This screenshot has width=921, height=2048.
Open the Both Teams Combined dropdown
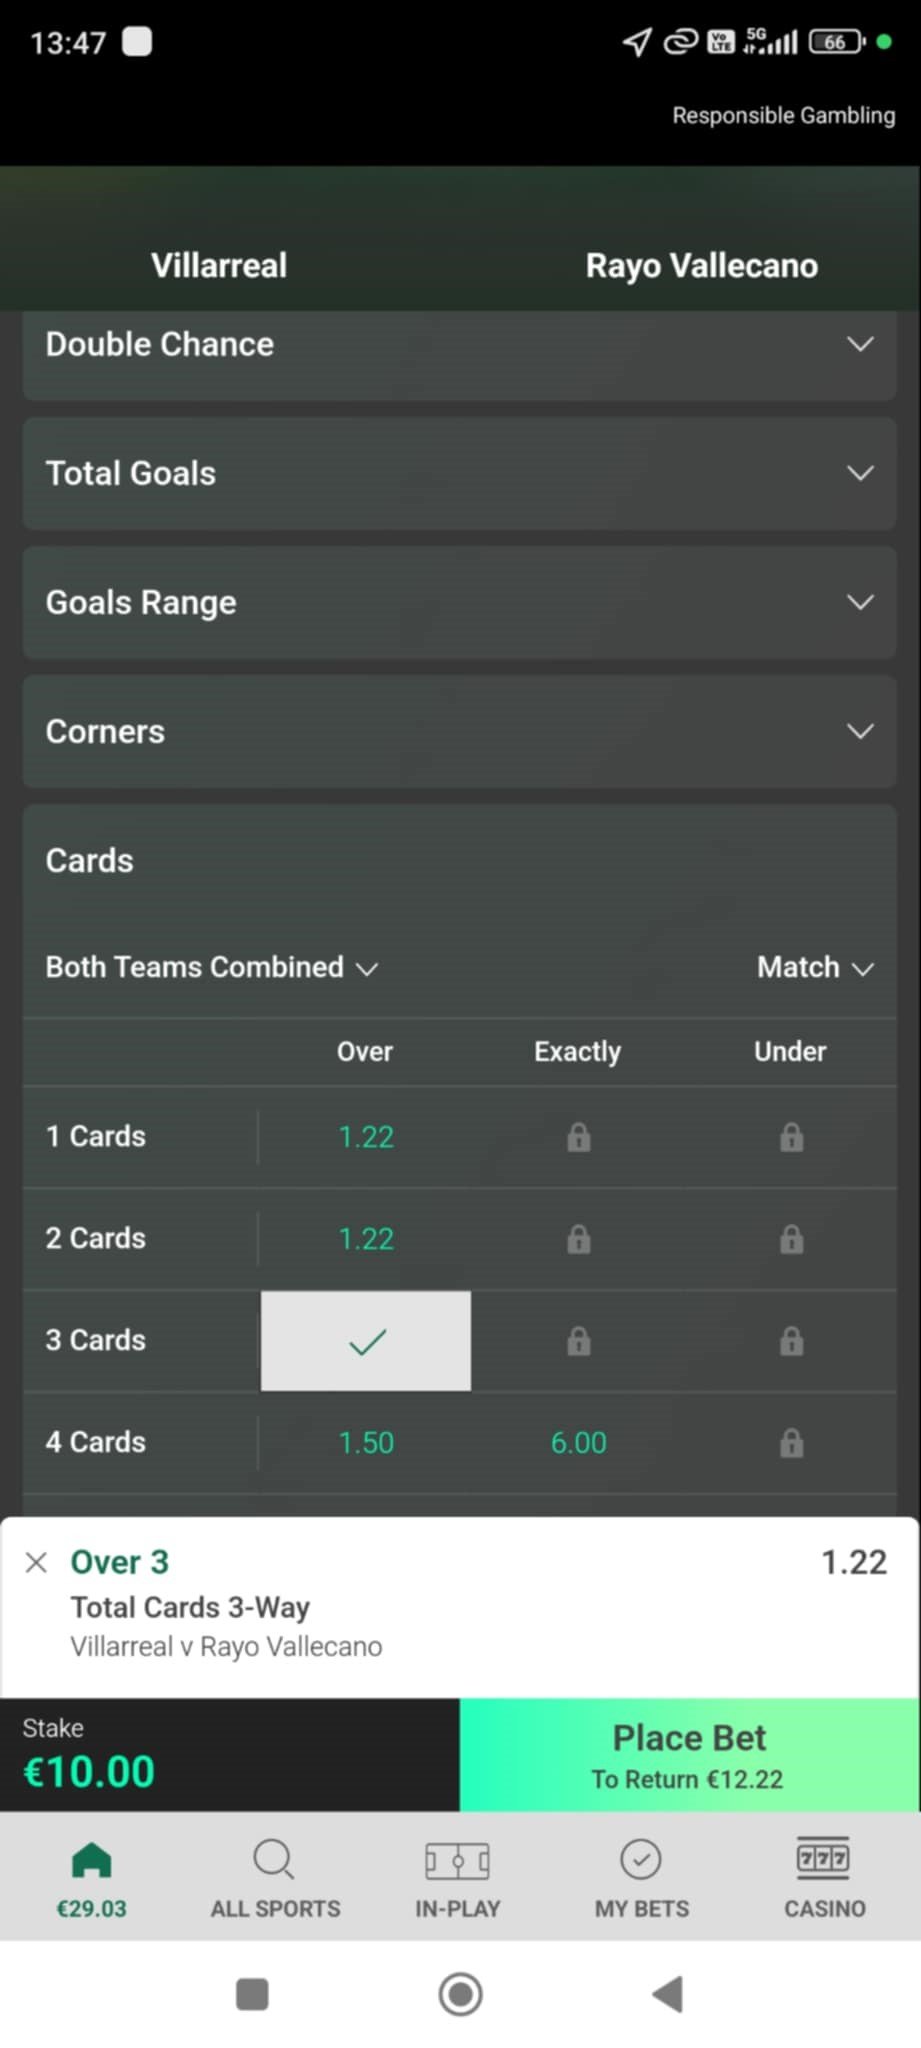click(211, 967)
